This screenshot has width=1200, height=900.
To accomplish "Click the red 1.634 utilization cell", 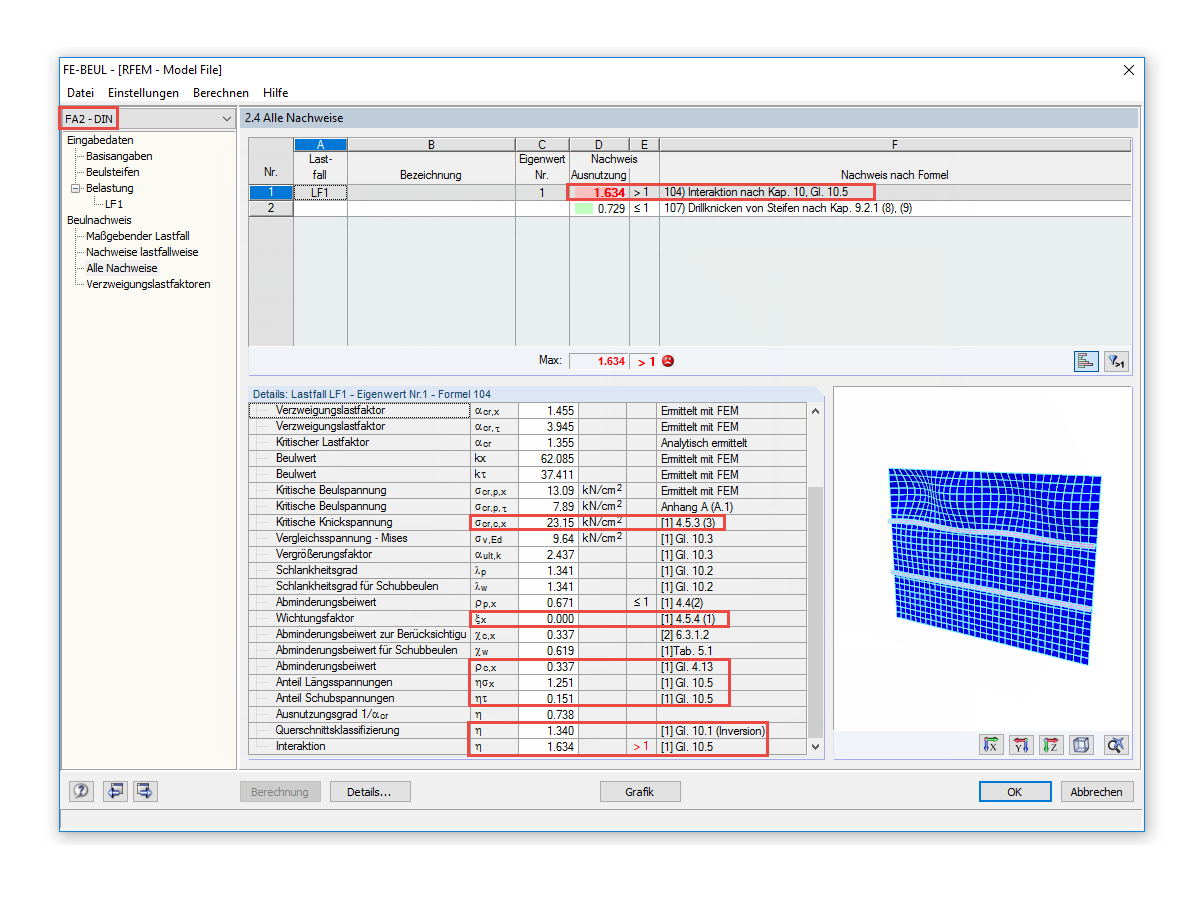I will pyautogui.click(x=599, y=192).
